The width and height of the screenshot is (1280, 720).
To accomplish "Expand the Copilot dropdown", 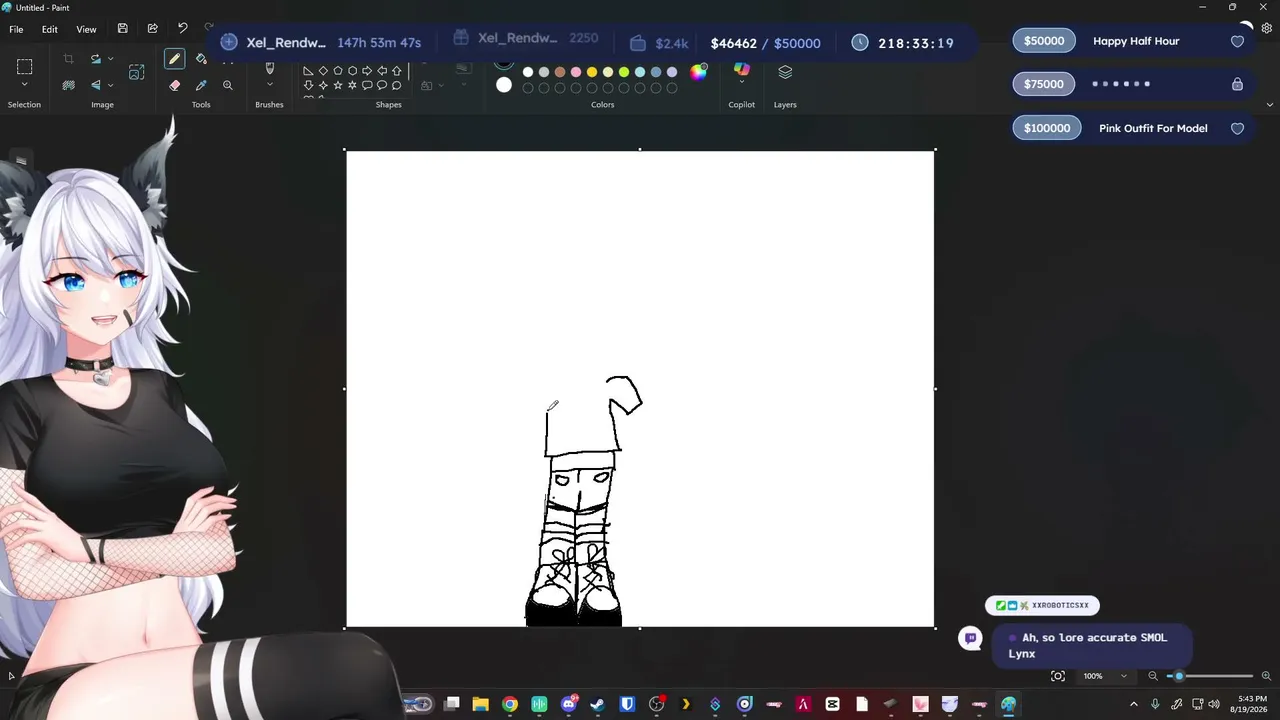I will pos(742,83).
